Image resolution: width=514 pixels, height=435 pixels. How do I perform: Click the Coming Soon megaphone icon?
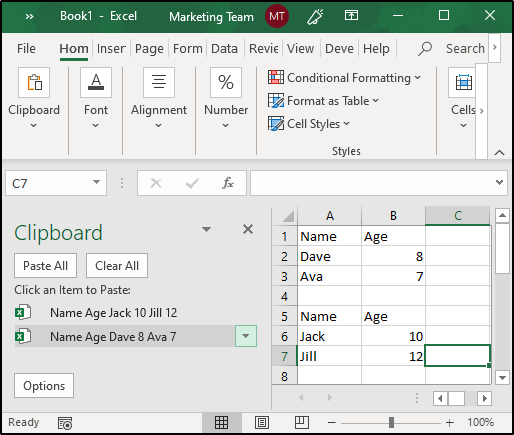coord(315,16)
